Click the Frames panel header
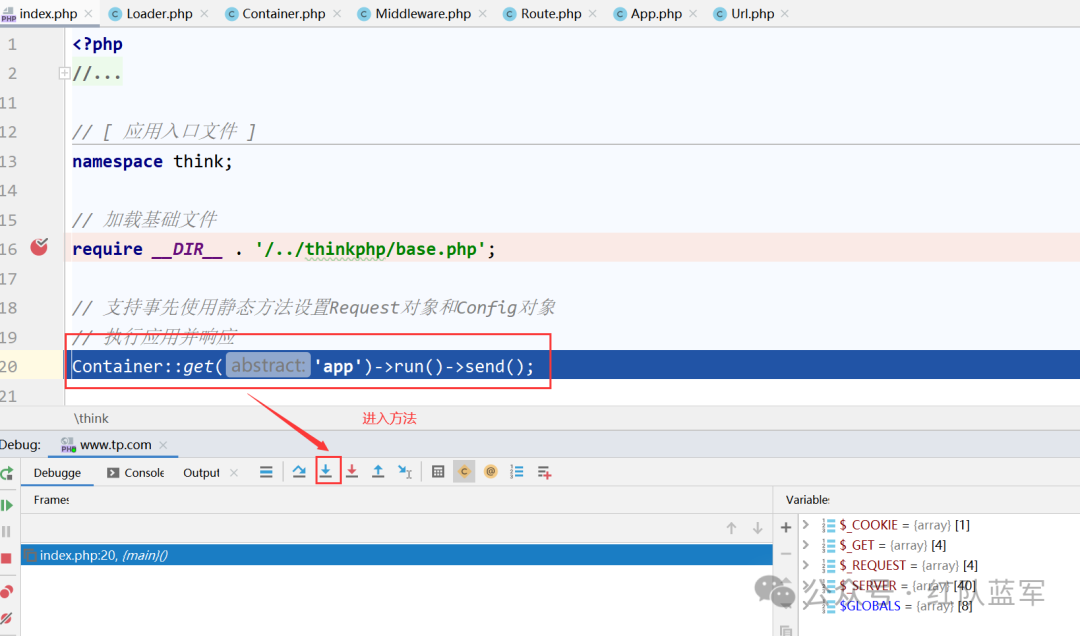The width and height of the screenshot is (1080, 636). tap(52, 500)
